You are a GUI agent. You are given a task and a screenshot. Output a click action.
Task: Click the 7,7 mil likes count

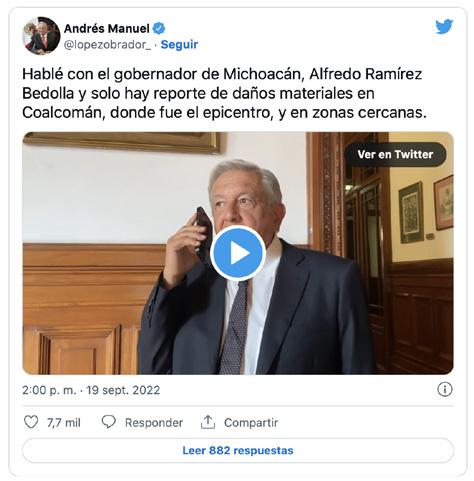(x=64, y=423)
